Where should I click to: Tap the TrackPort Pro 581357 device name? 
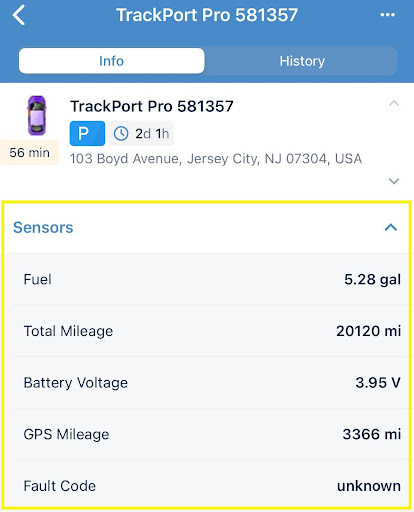coord(152,107)
